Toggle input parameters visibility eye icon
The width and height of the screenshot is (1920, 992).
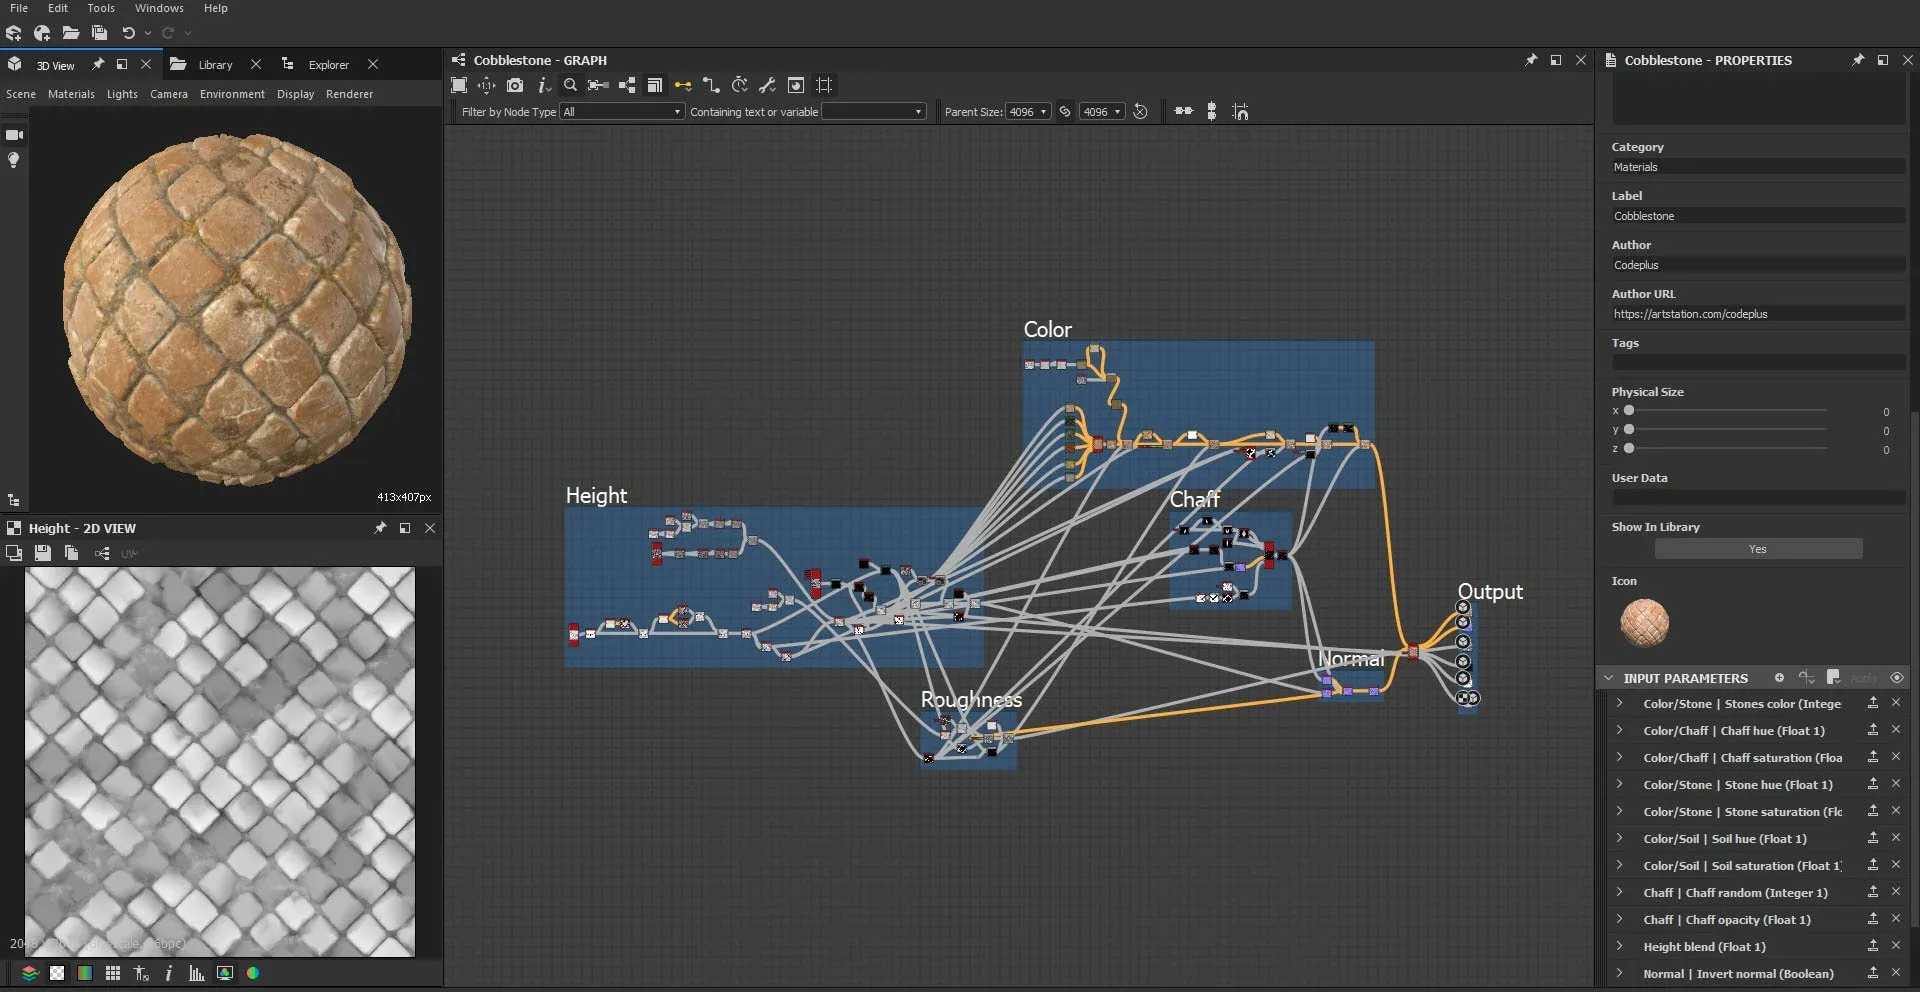[1896, 678]
